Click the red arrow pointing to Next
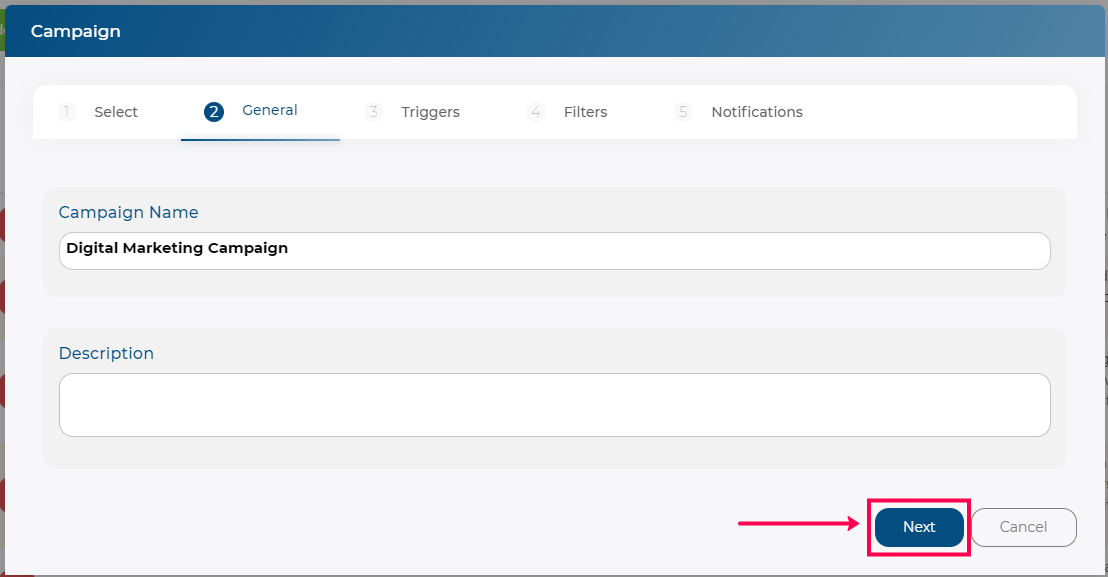Viewport: 1108px width, 577px height. 798,523
